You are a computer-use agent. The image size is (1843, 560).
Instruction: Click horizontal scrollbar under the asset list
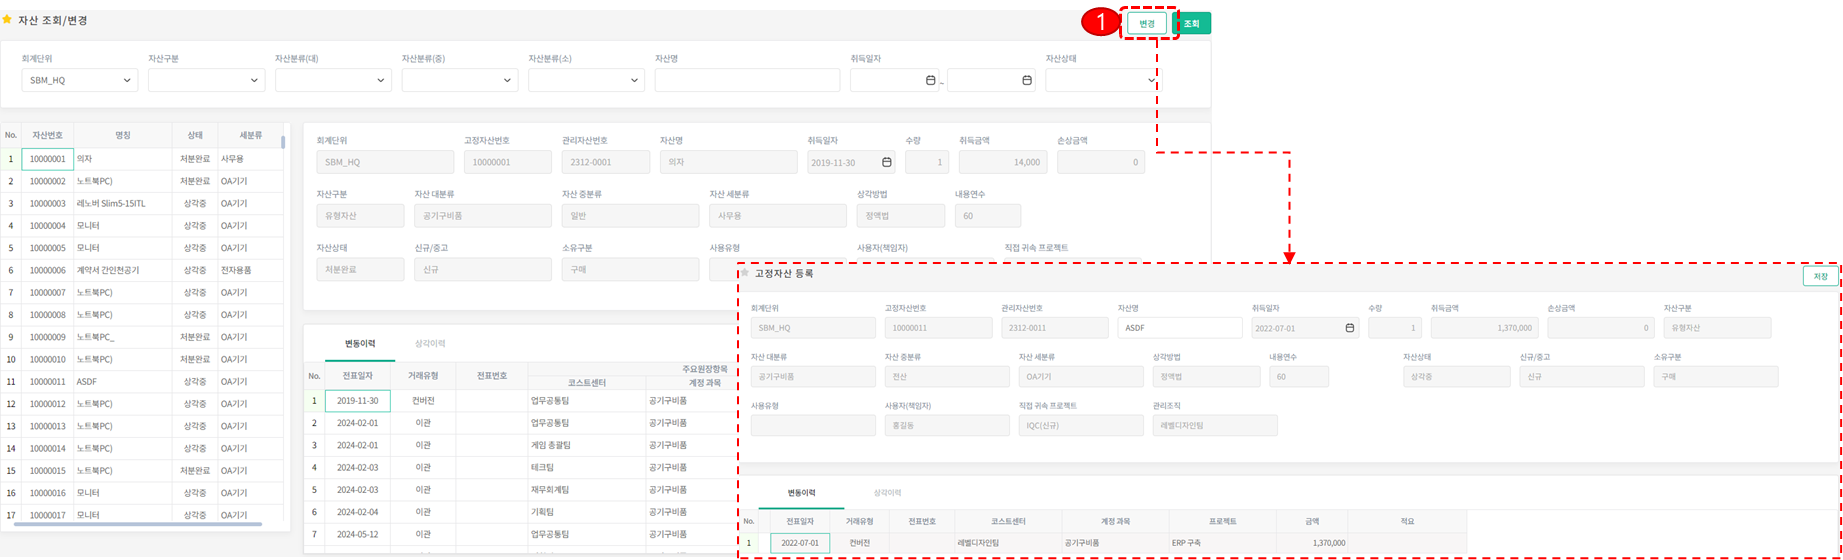[x=140, y=524]
